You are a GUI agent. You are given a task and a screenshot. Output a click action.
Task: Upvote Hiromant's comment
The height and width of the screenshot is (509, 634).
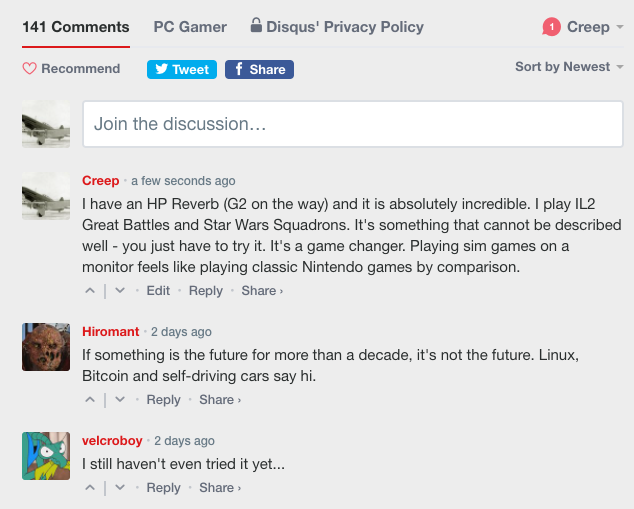click(x=90, y=400)
